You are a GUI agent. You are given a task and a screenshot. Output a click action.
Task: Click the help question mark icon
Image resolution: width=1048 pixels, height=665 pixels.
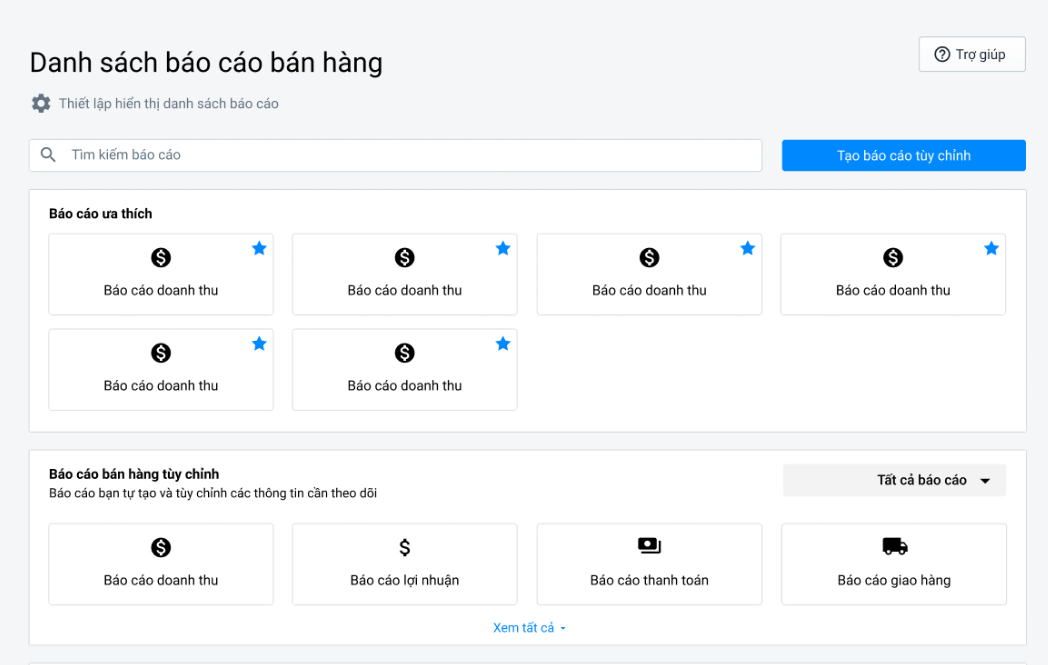coord(941,54)
